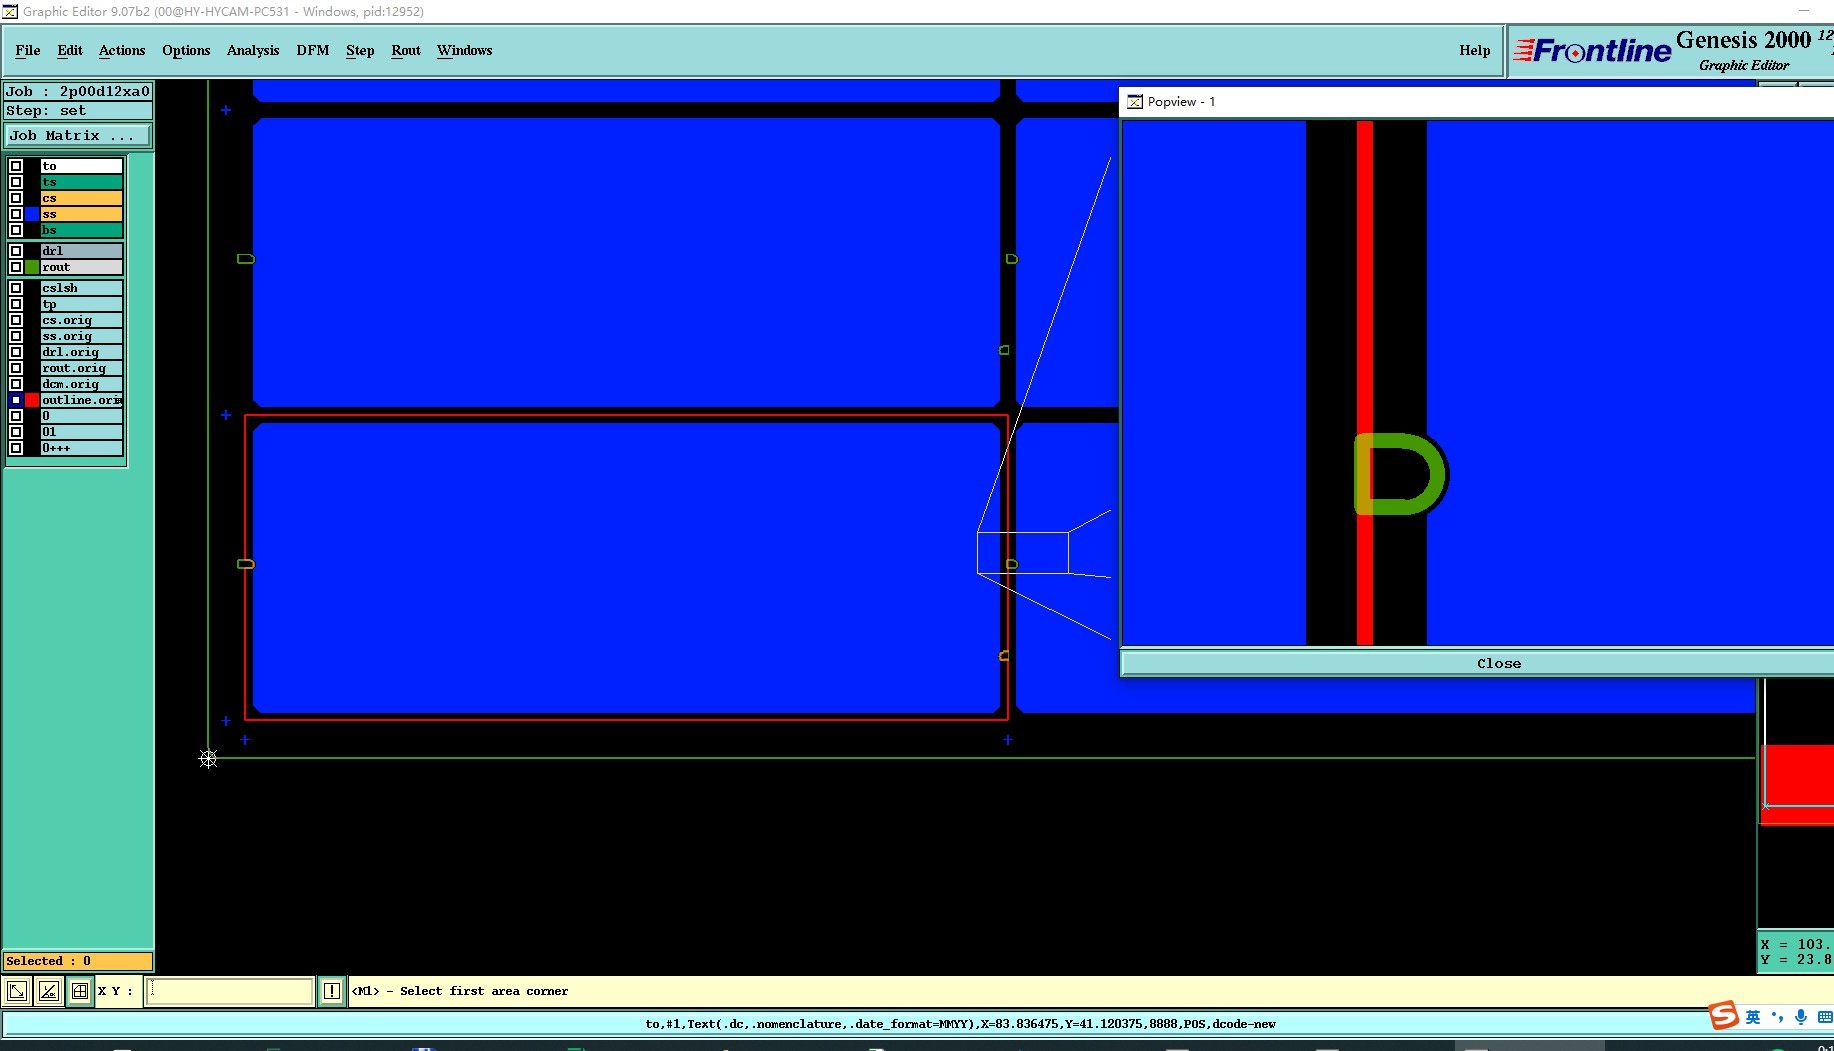Select layer name to in the list

pos(82,166)
